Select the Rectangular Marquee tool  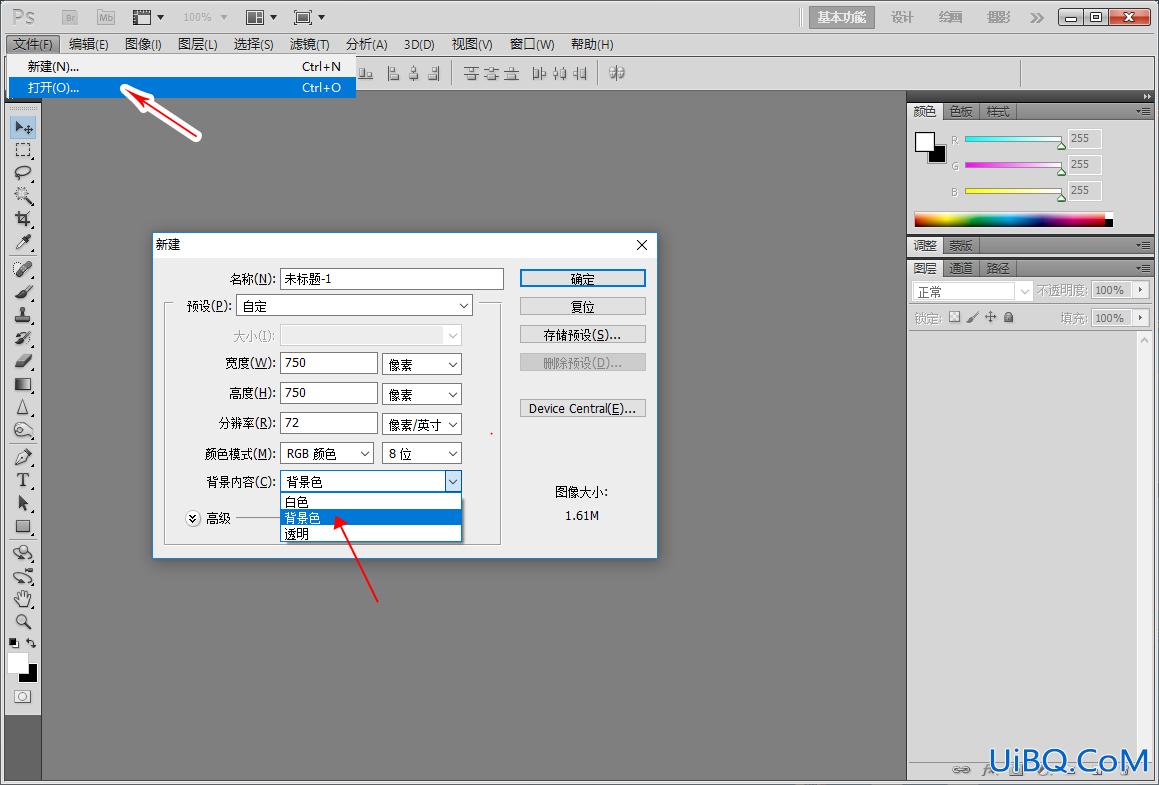23,150
